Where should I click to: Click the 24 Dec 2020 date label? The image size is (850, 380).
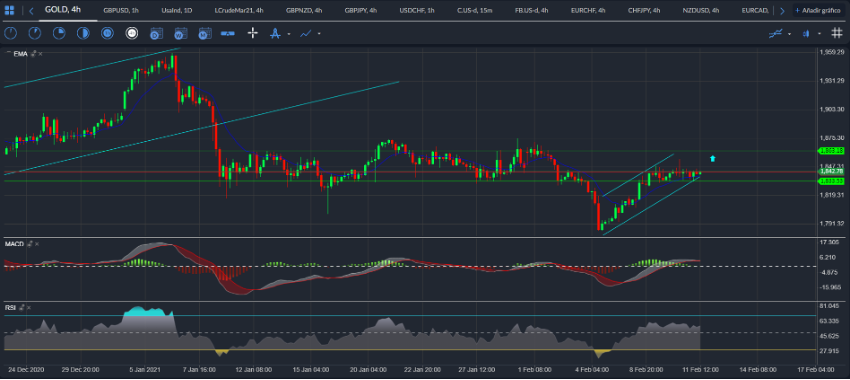click(27, 370)
